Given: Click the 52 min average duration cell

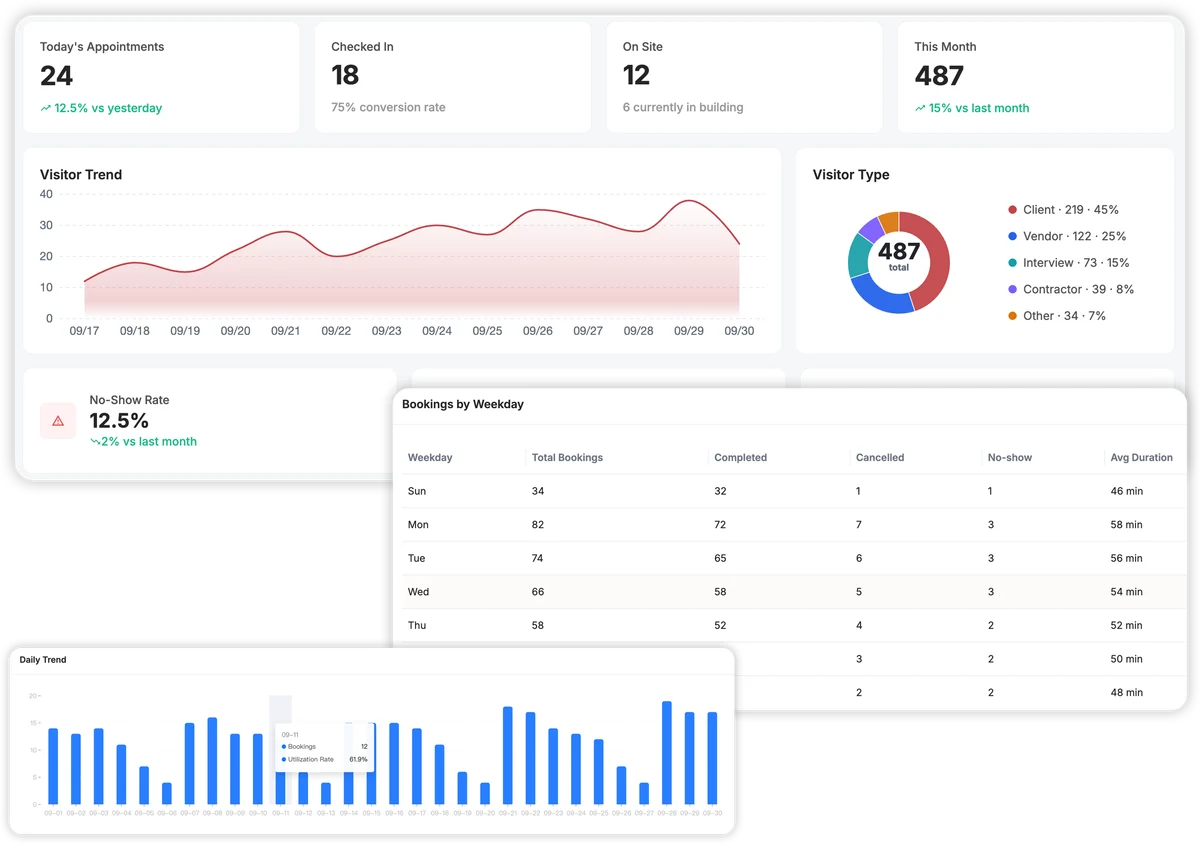Looking at the screenshot, I should (x=1126, y=625).
